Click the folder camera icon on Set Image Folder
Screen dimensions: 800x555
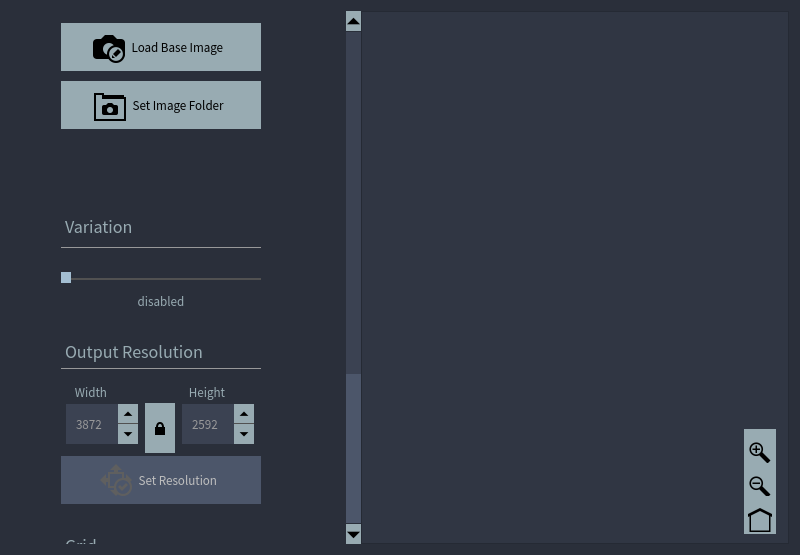coord(110,107)
